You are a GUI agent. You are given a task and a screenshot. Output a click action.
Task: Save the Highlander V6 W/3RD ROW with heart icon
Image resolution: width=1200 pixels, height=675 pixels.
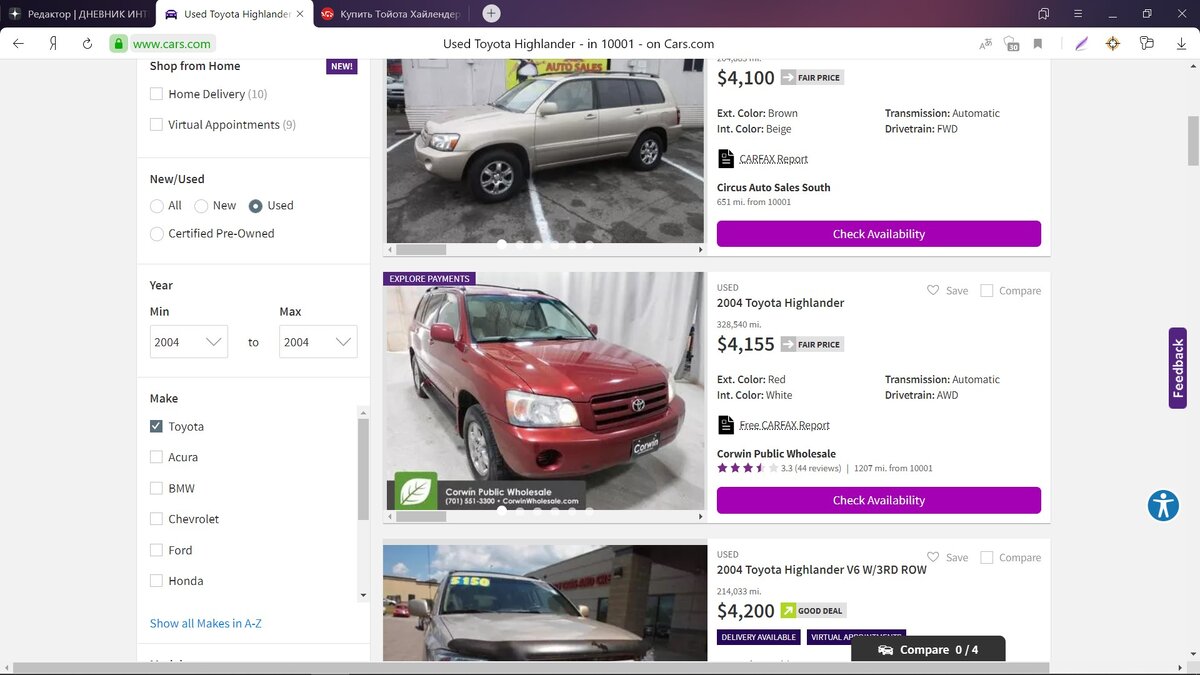(x=933, y=557)
